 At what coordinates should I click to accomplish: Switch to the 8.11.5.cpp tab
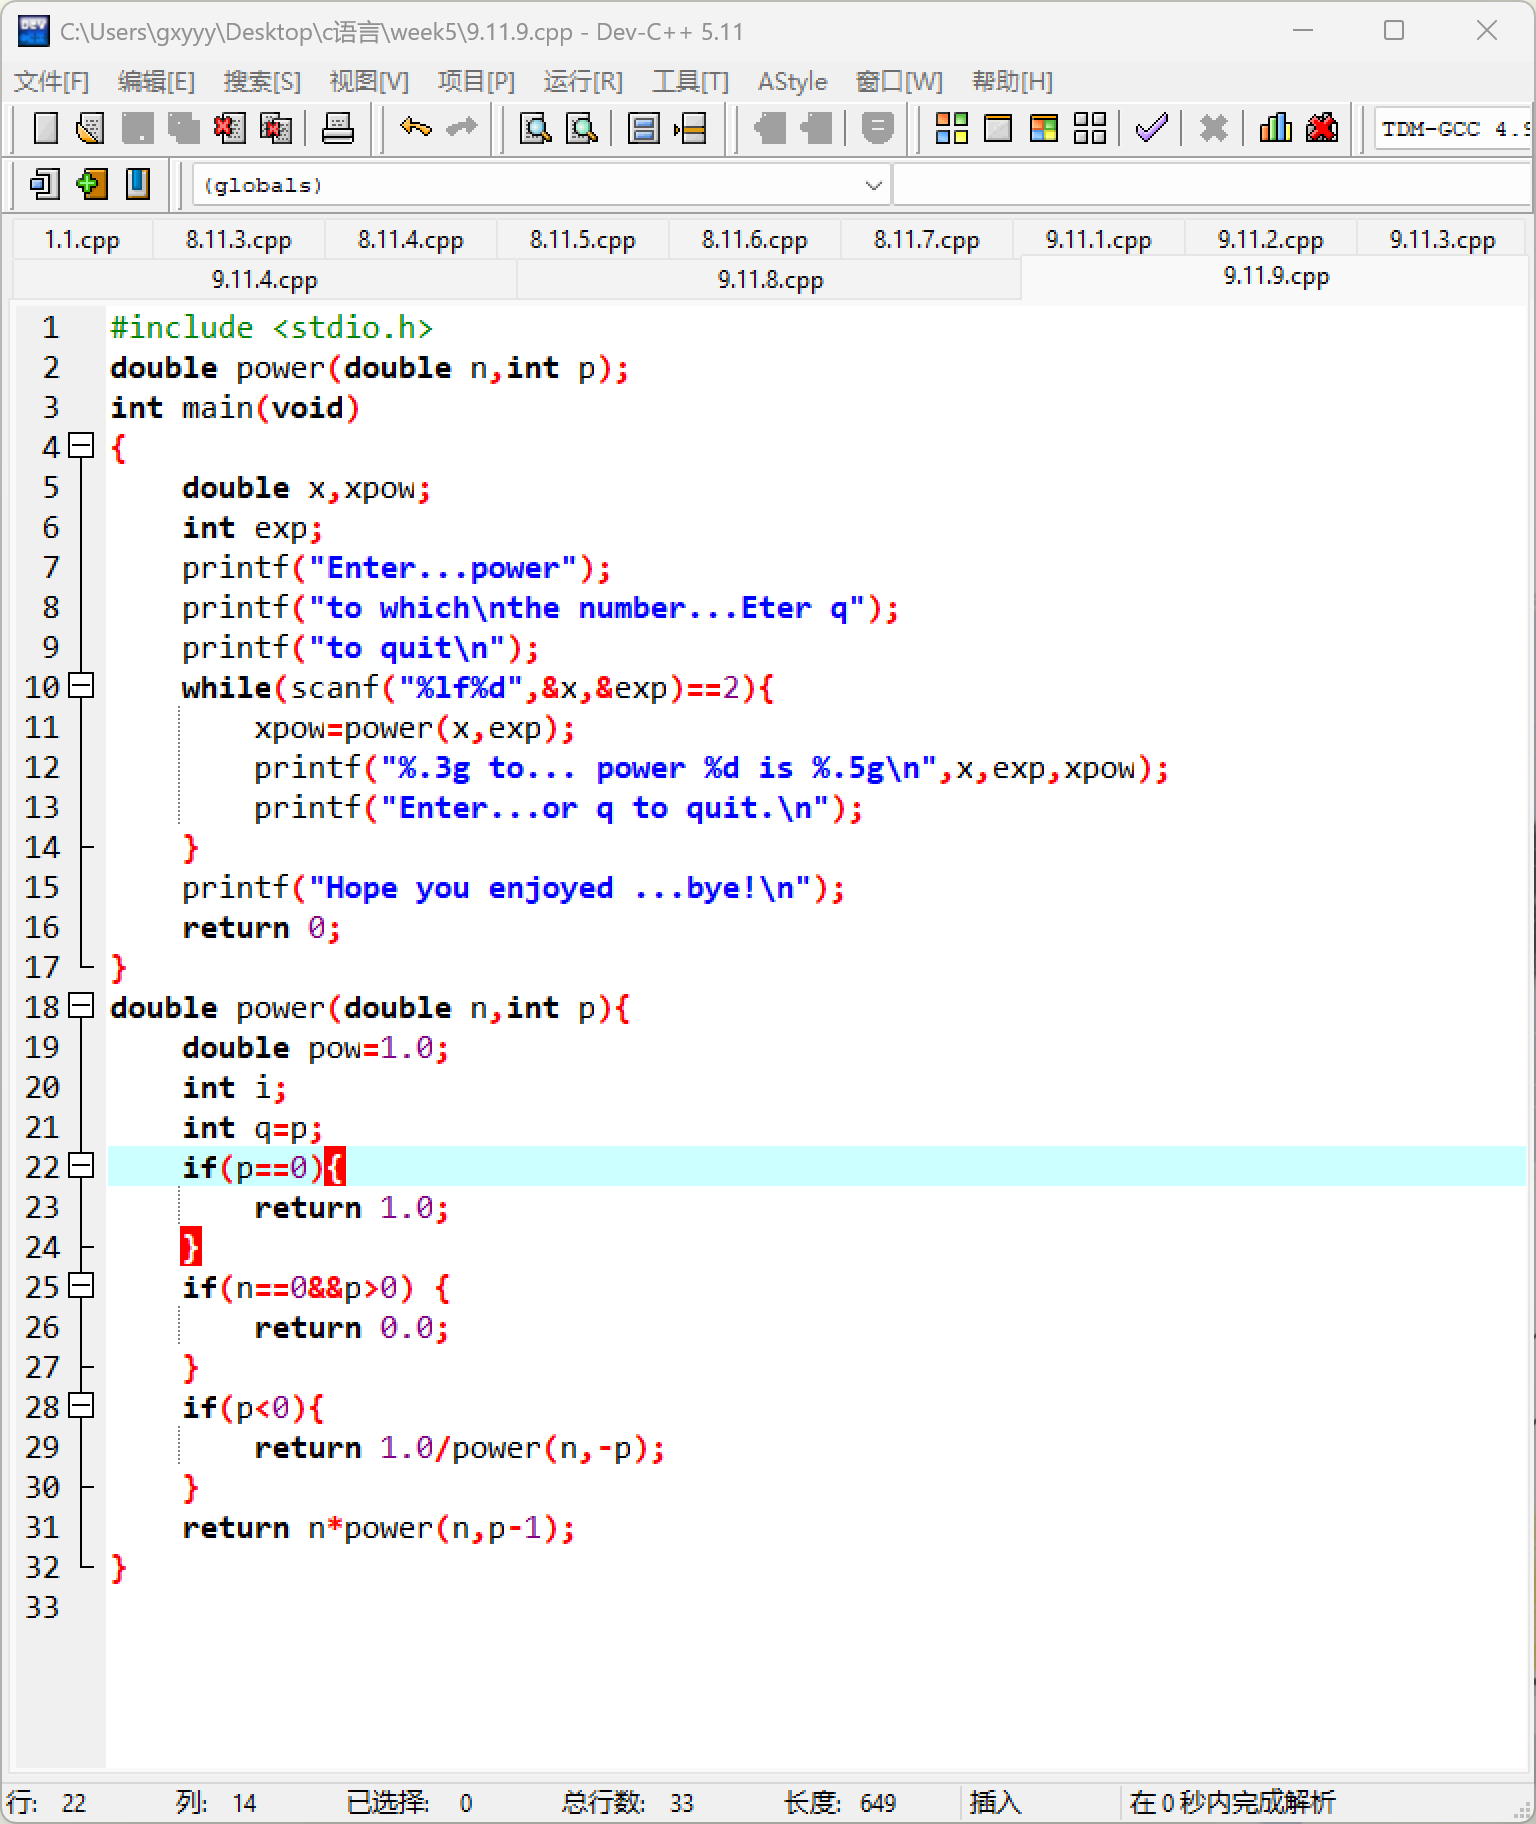click(582, 240)
